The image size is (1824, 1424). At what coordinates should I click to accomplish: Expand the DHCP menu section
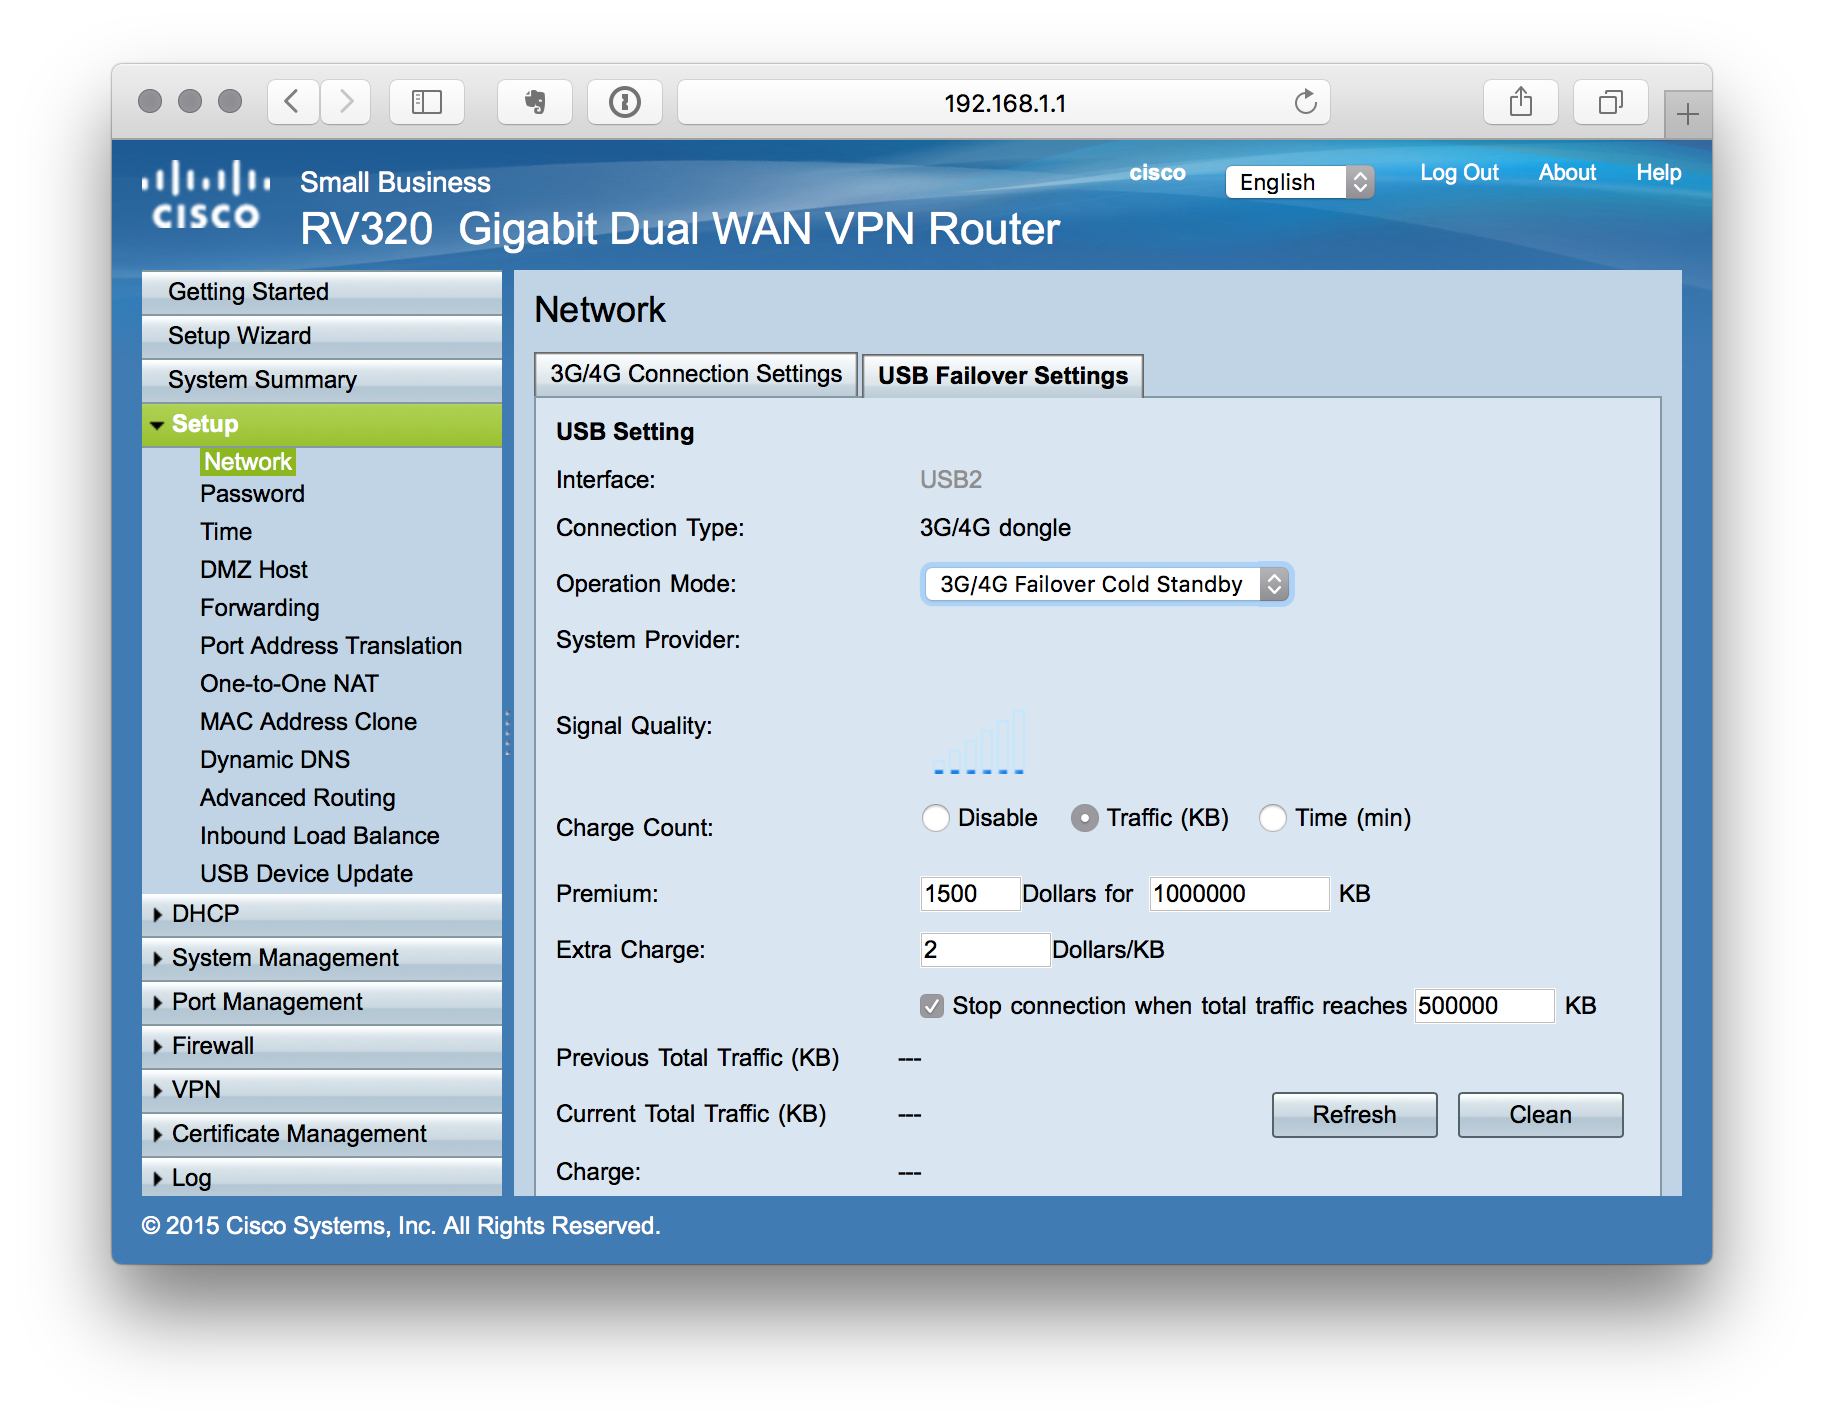click(322, 914)
